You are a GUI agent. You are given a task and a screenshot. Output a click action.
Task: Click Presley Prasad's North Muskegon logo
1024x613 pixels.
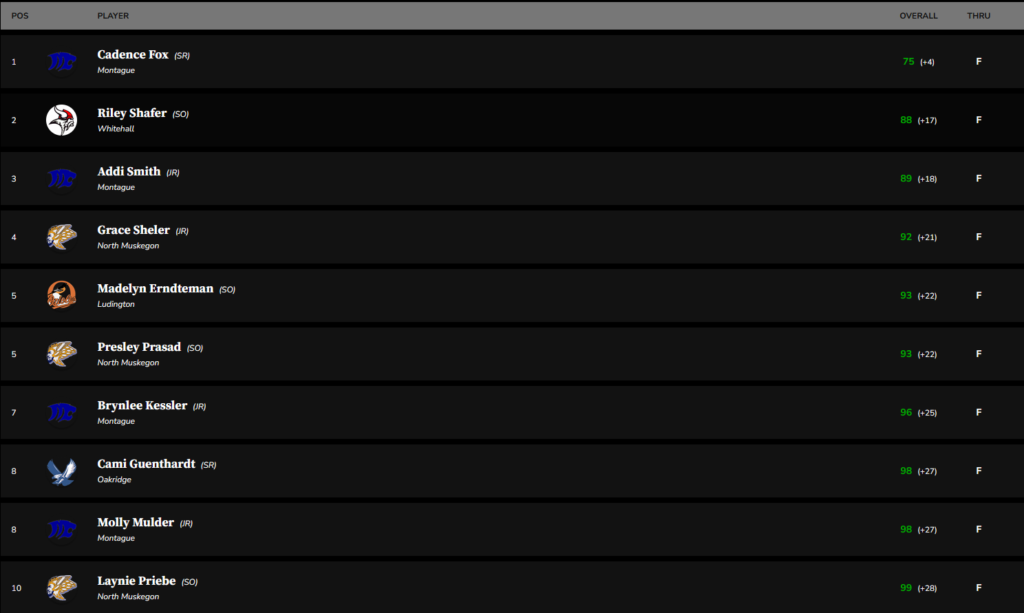coord(62,354)
